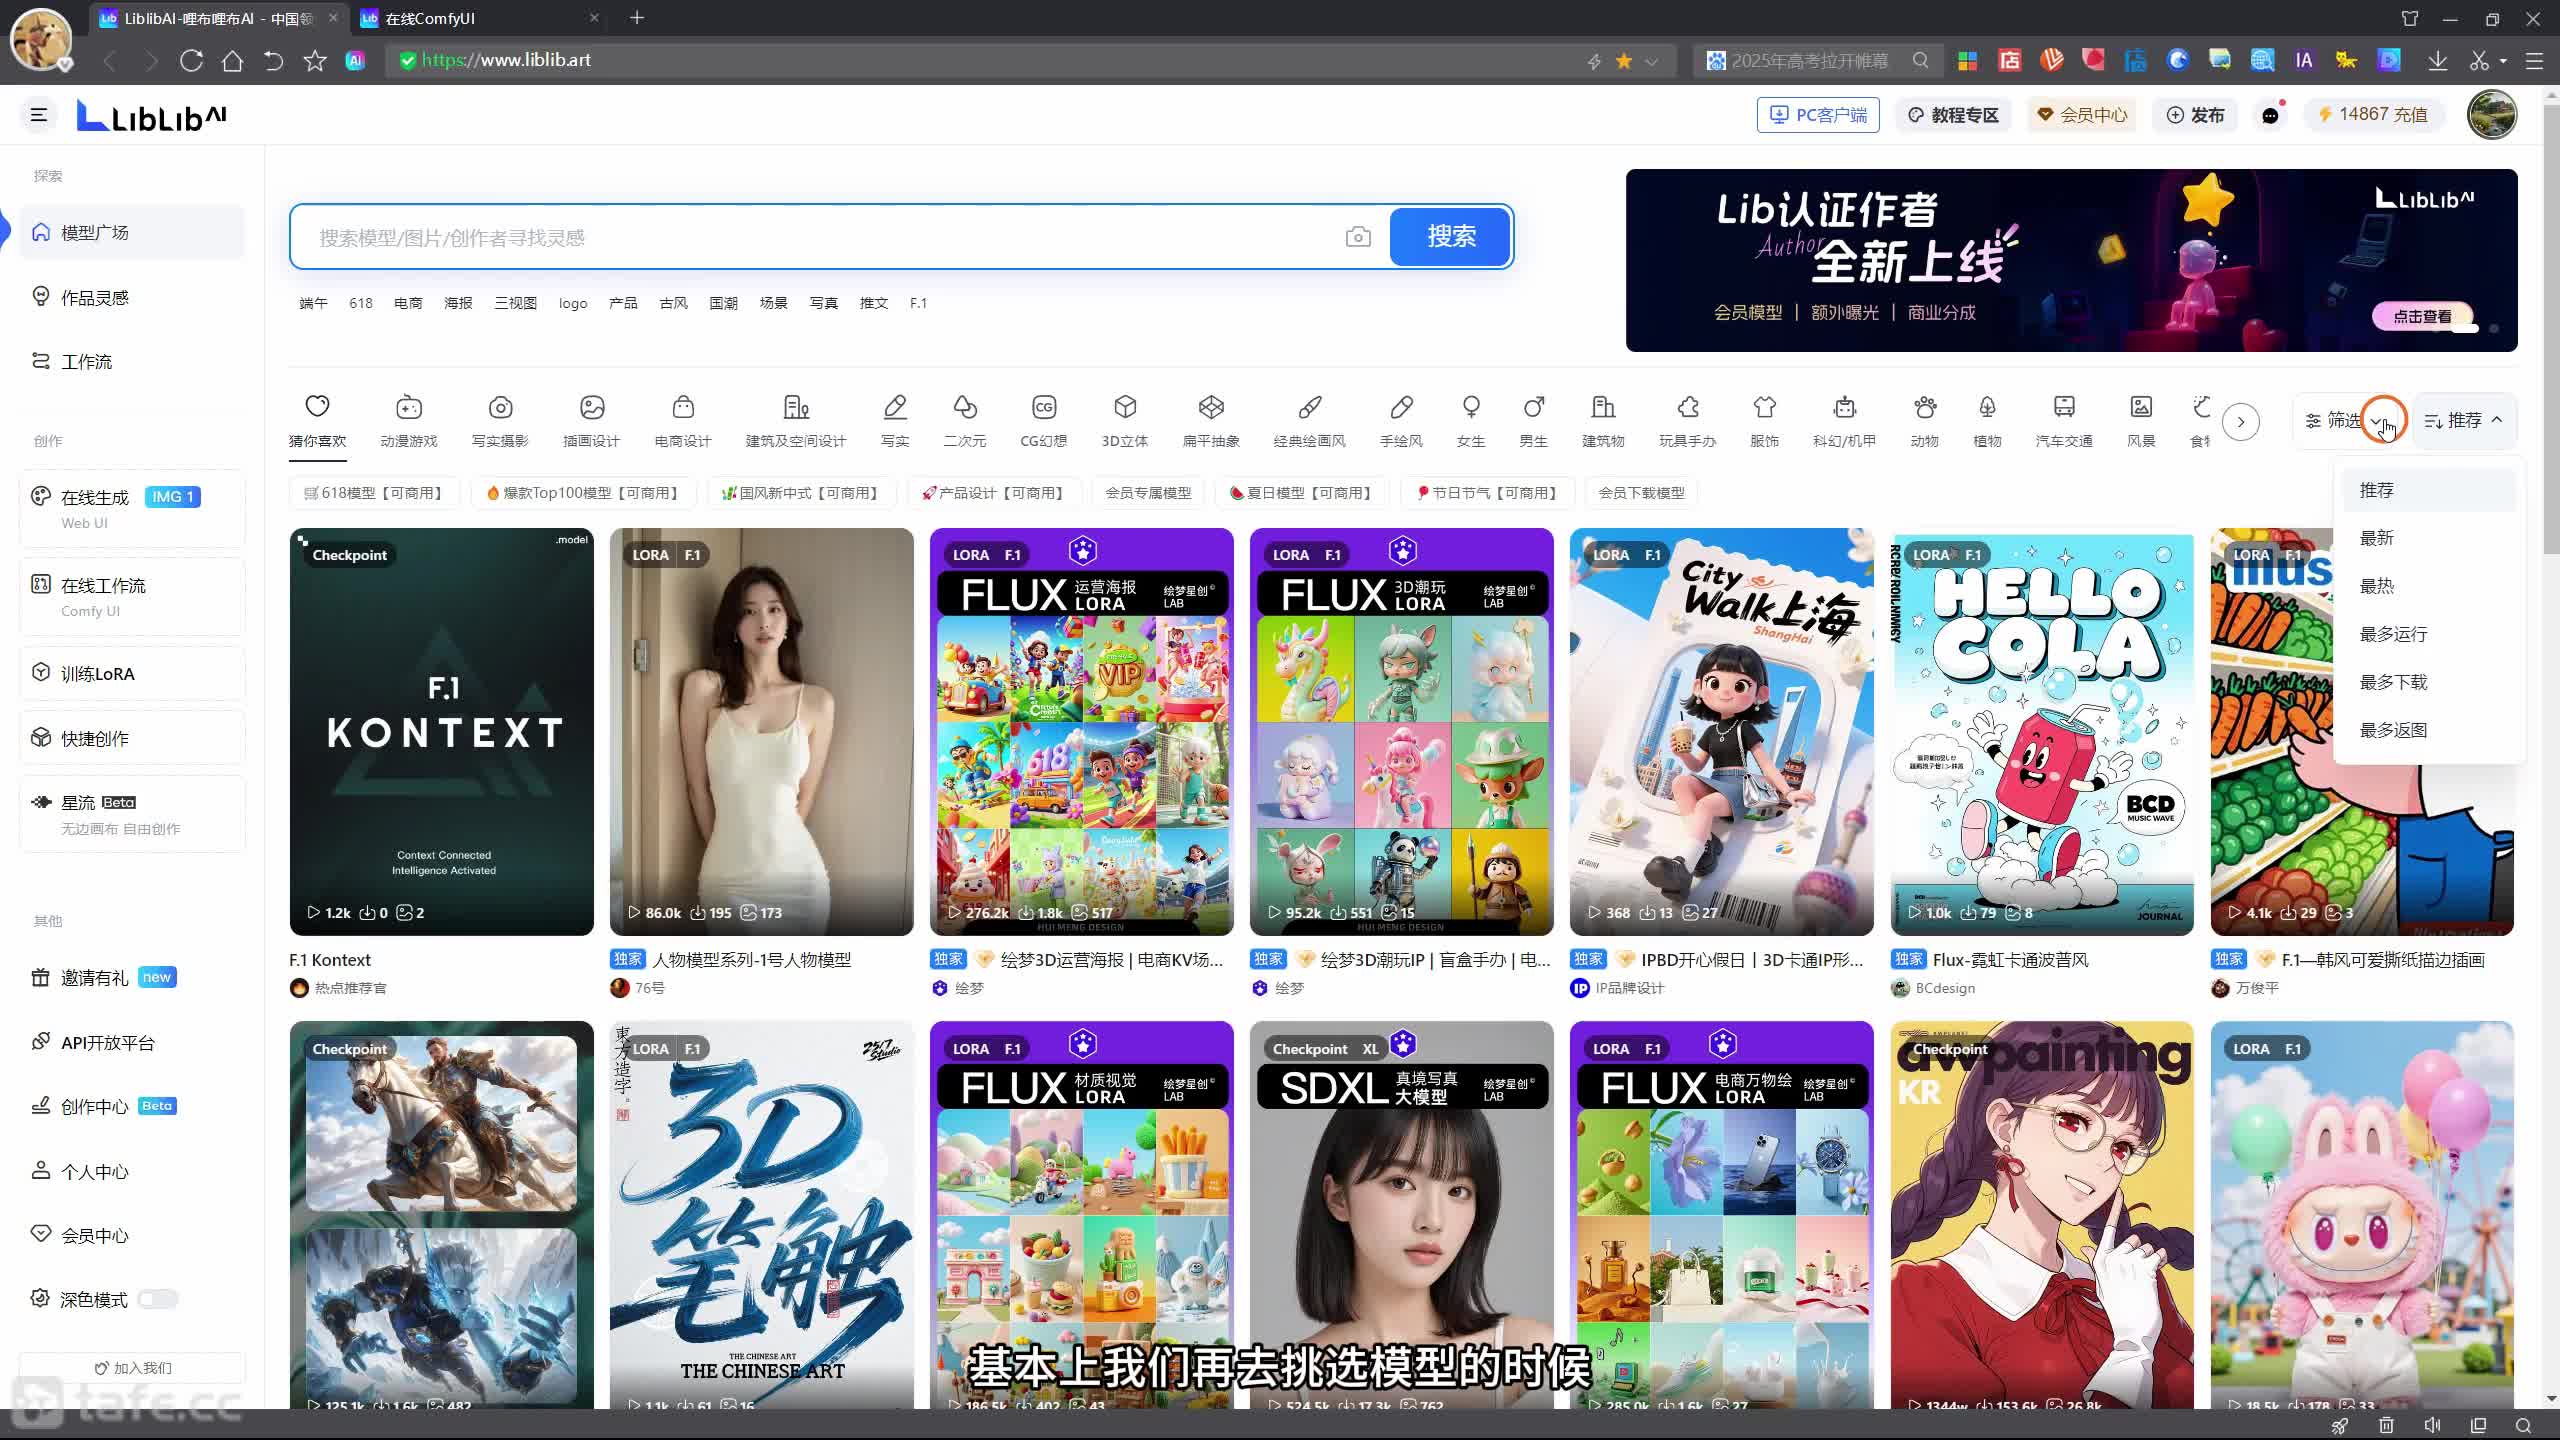Open the browser downloads icon

click(x=2437, y=61)
